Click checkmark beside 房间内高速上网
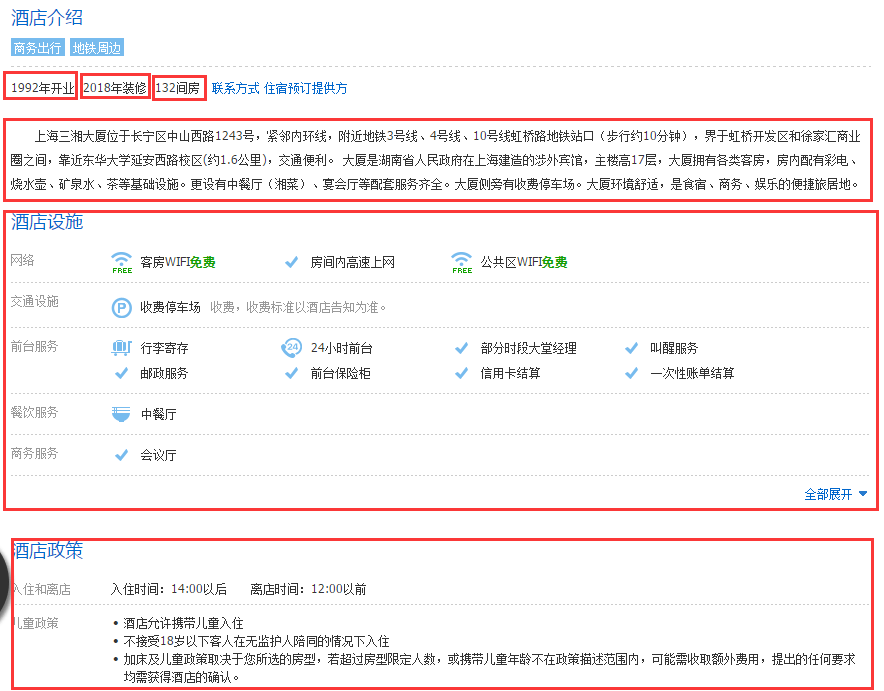 click(291, 262)
